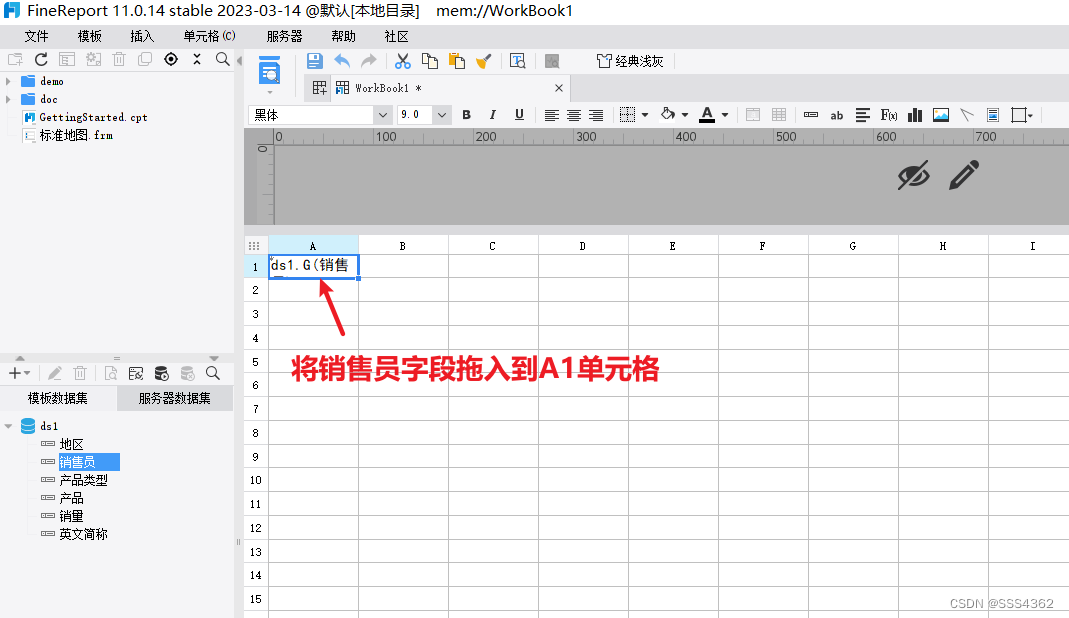Toggle underline formatting
1069x618 pixels.
(519, 115)
